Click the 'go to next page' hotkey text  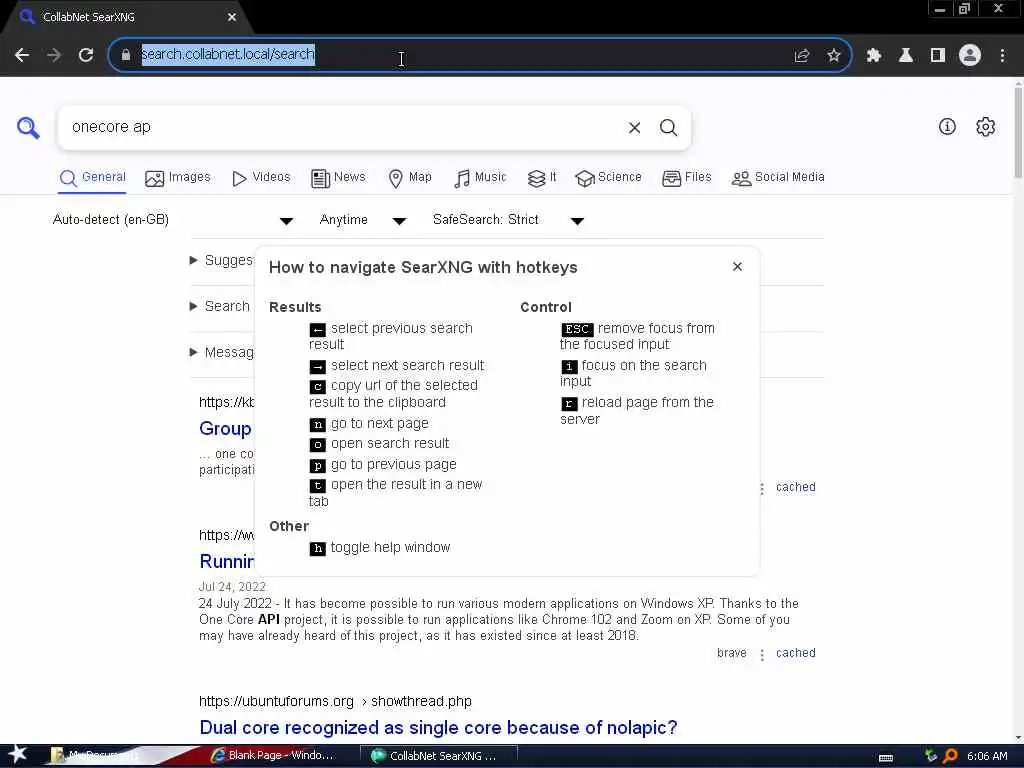click(379, 423)
